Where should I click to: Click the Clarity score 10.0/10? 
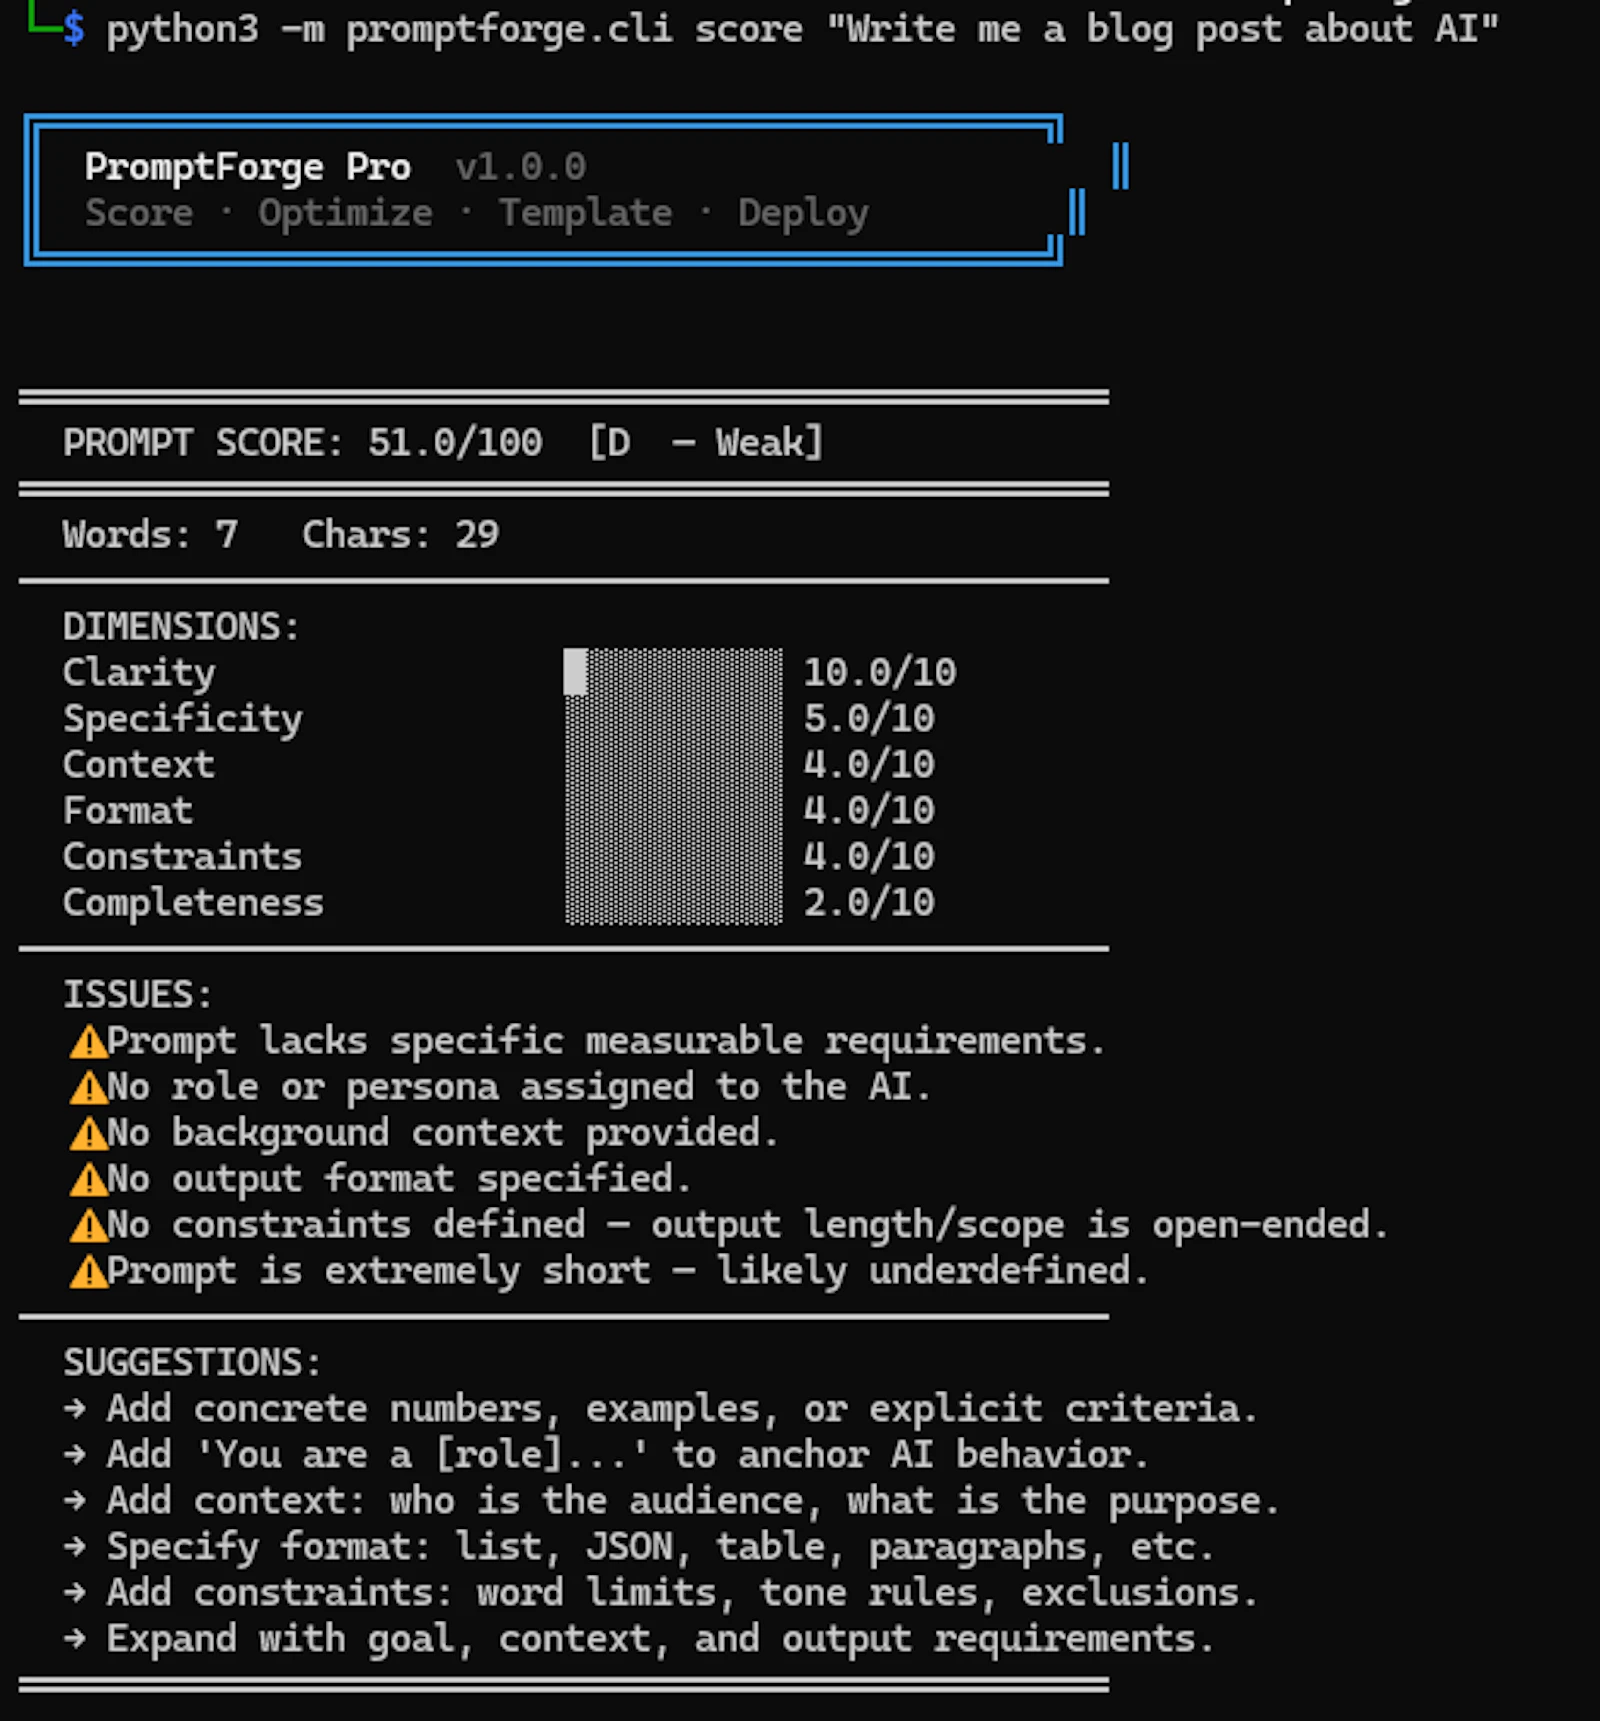point(880,672)
